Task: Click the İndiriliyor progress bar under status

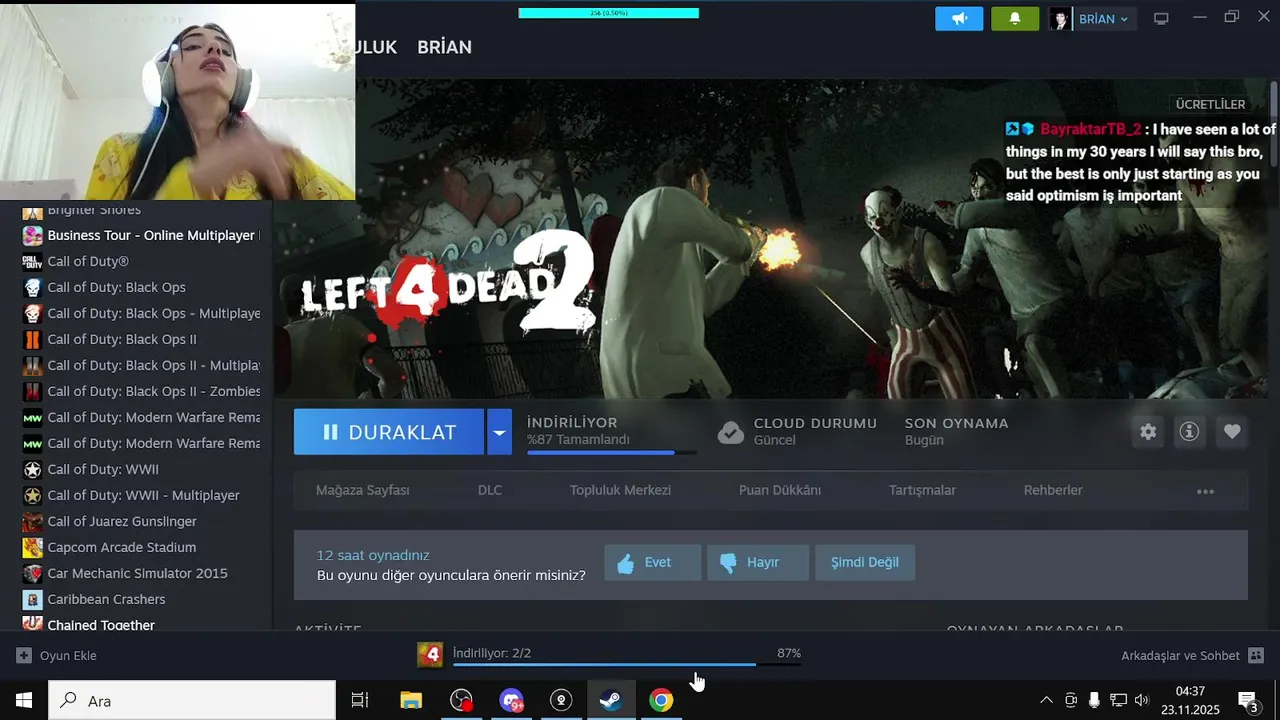Action: tap(612, 453)
